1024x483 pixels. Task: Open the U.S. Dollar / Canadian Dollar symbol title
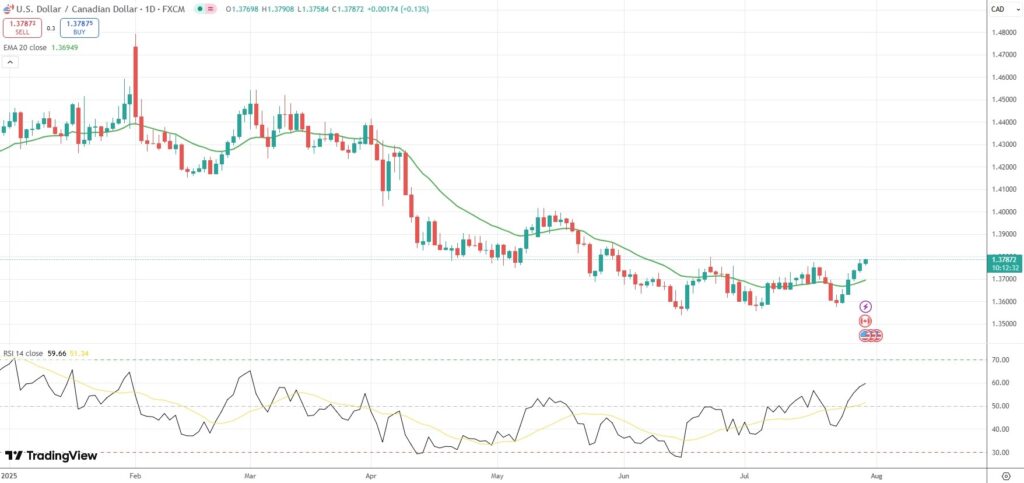103,10
